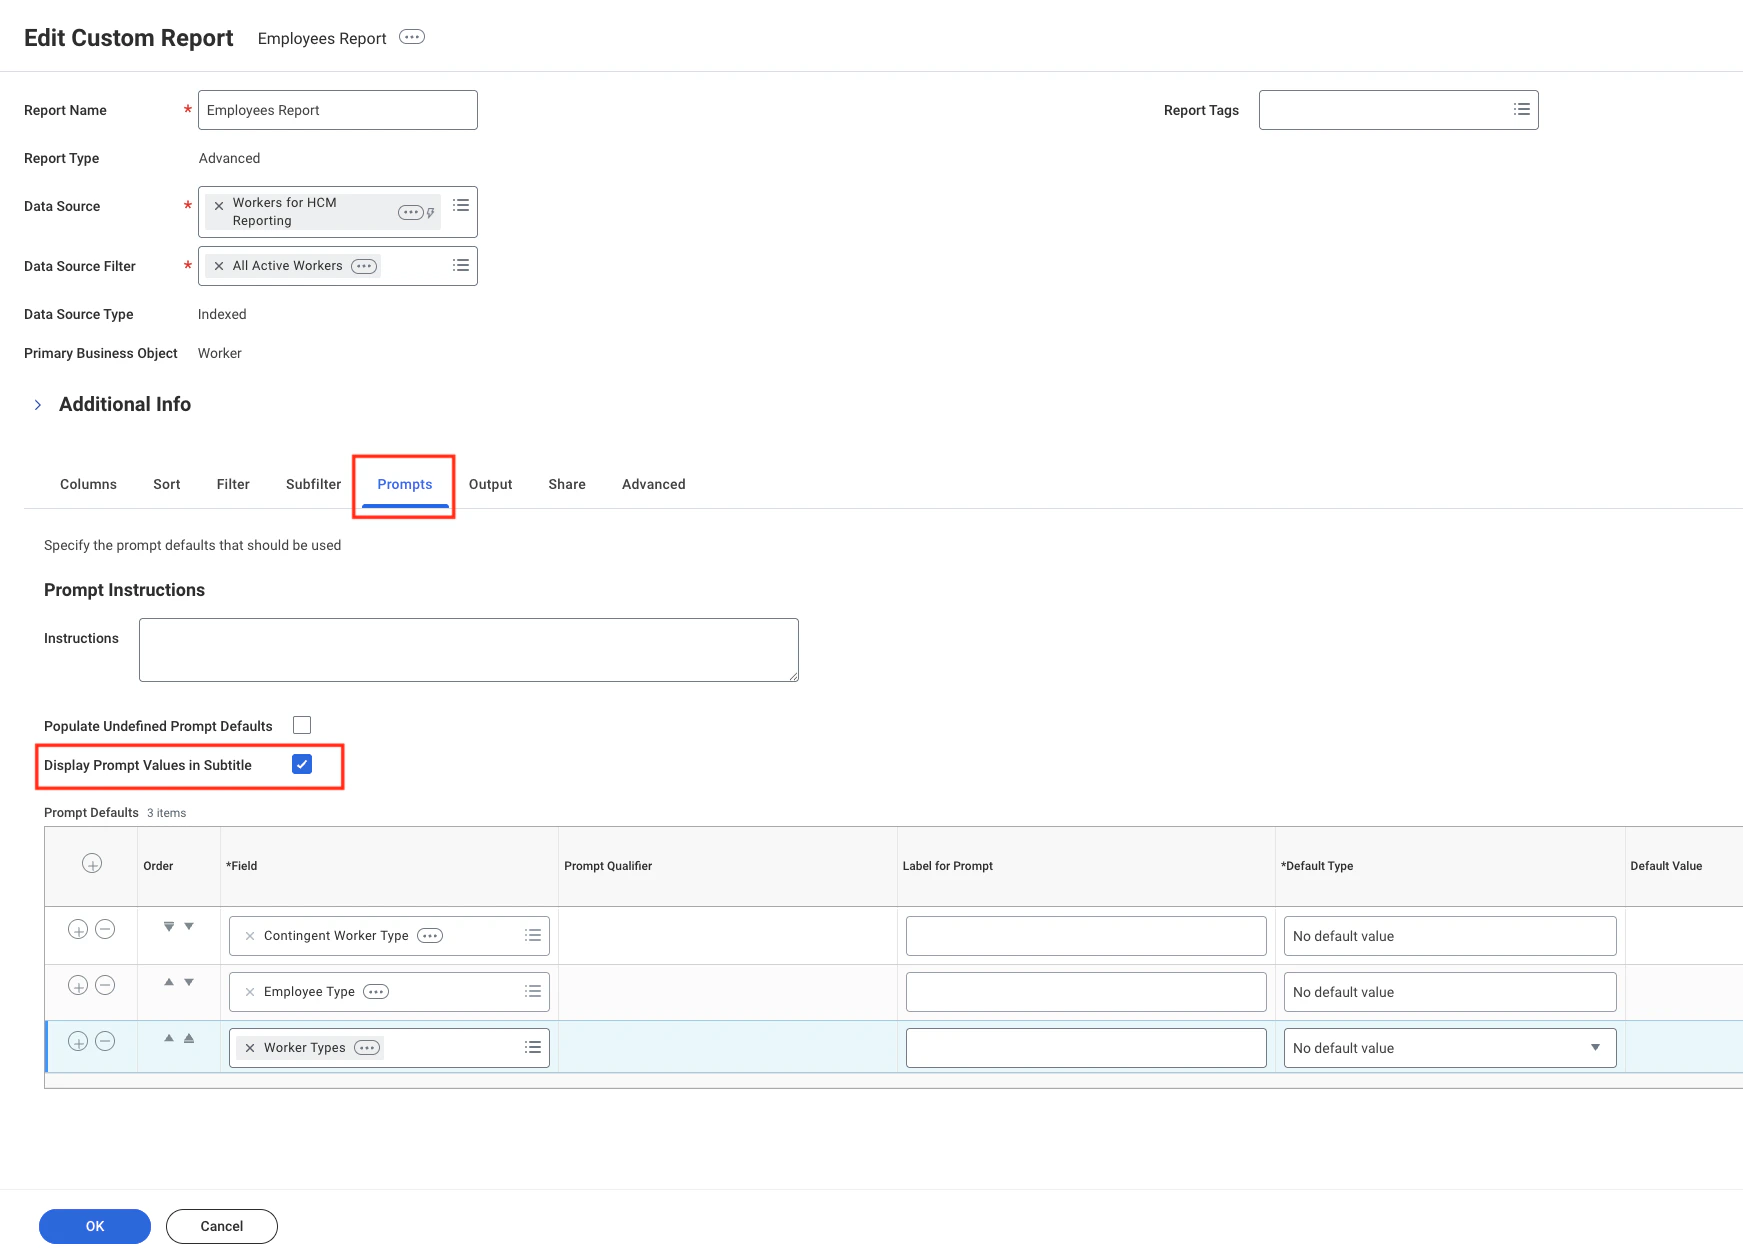Remove All Active Workers filter
Image resolution: width=1743 pixels, height=1258 pixels.
coord(219,266)
